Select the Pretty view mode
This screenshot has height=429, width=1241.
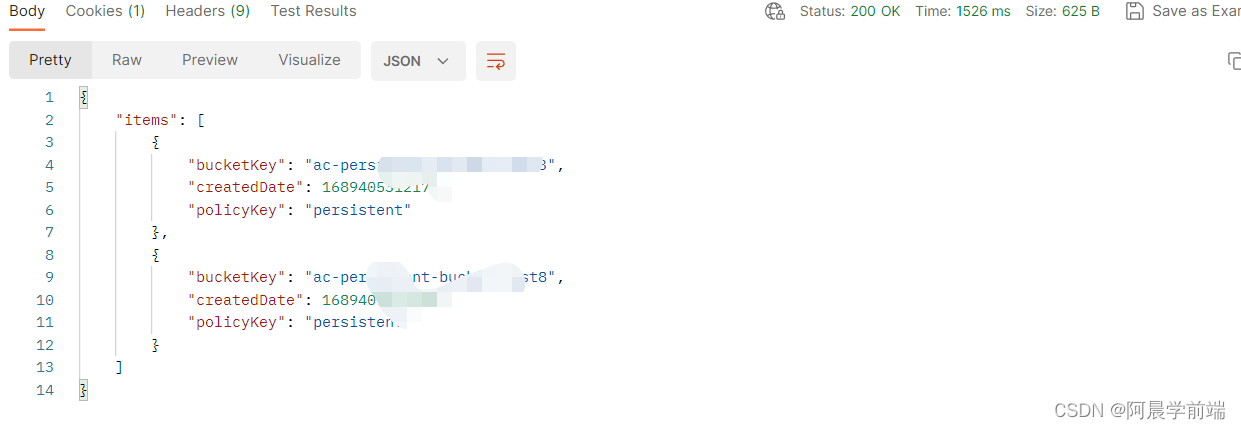point(50,60)
